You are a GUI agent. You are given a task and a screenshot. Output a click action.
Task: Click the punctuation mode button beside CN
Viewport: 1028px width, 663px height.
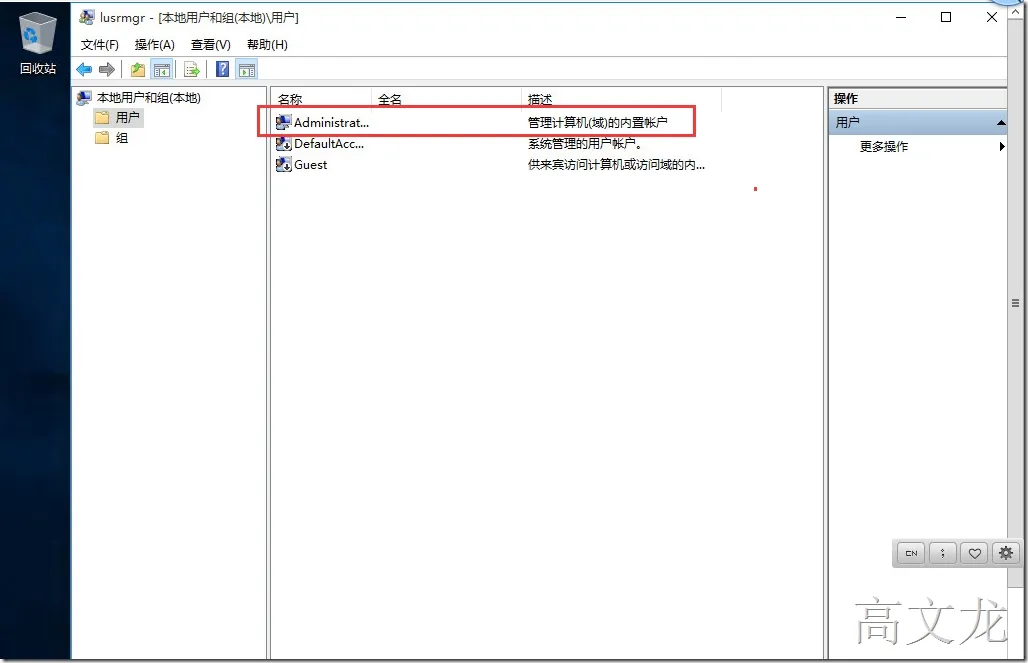point(943,553)
